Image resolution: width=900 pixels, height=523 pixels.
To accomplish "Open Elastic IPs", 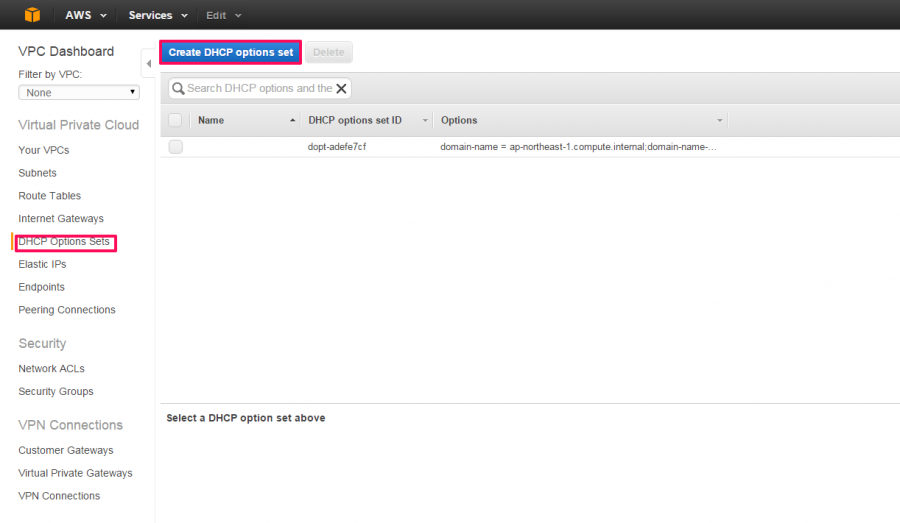I will pos(42,264).
